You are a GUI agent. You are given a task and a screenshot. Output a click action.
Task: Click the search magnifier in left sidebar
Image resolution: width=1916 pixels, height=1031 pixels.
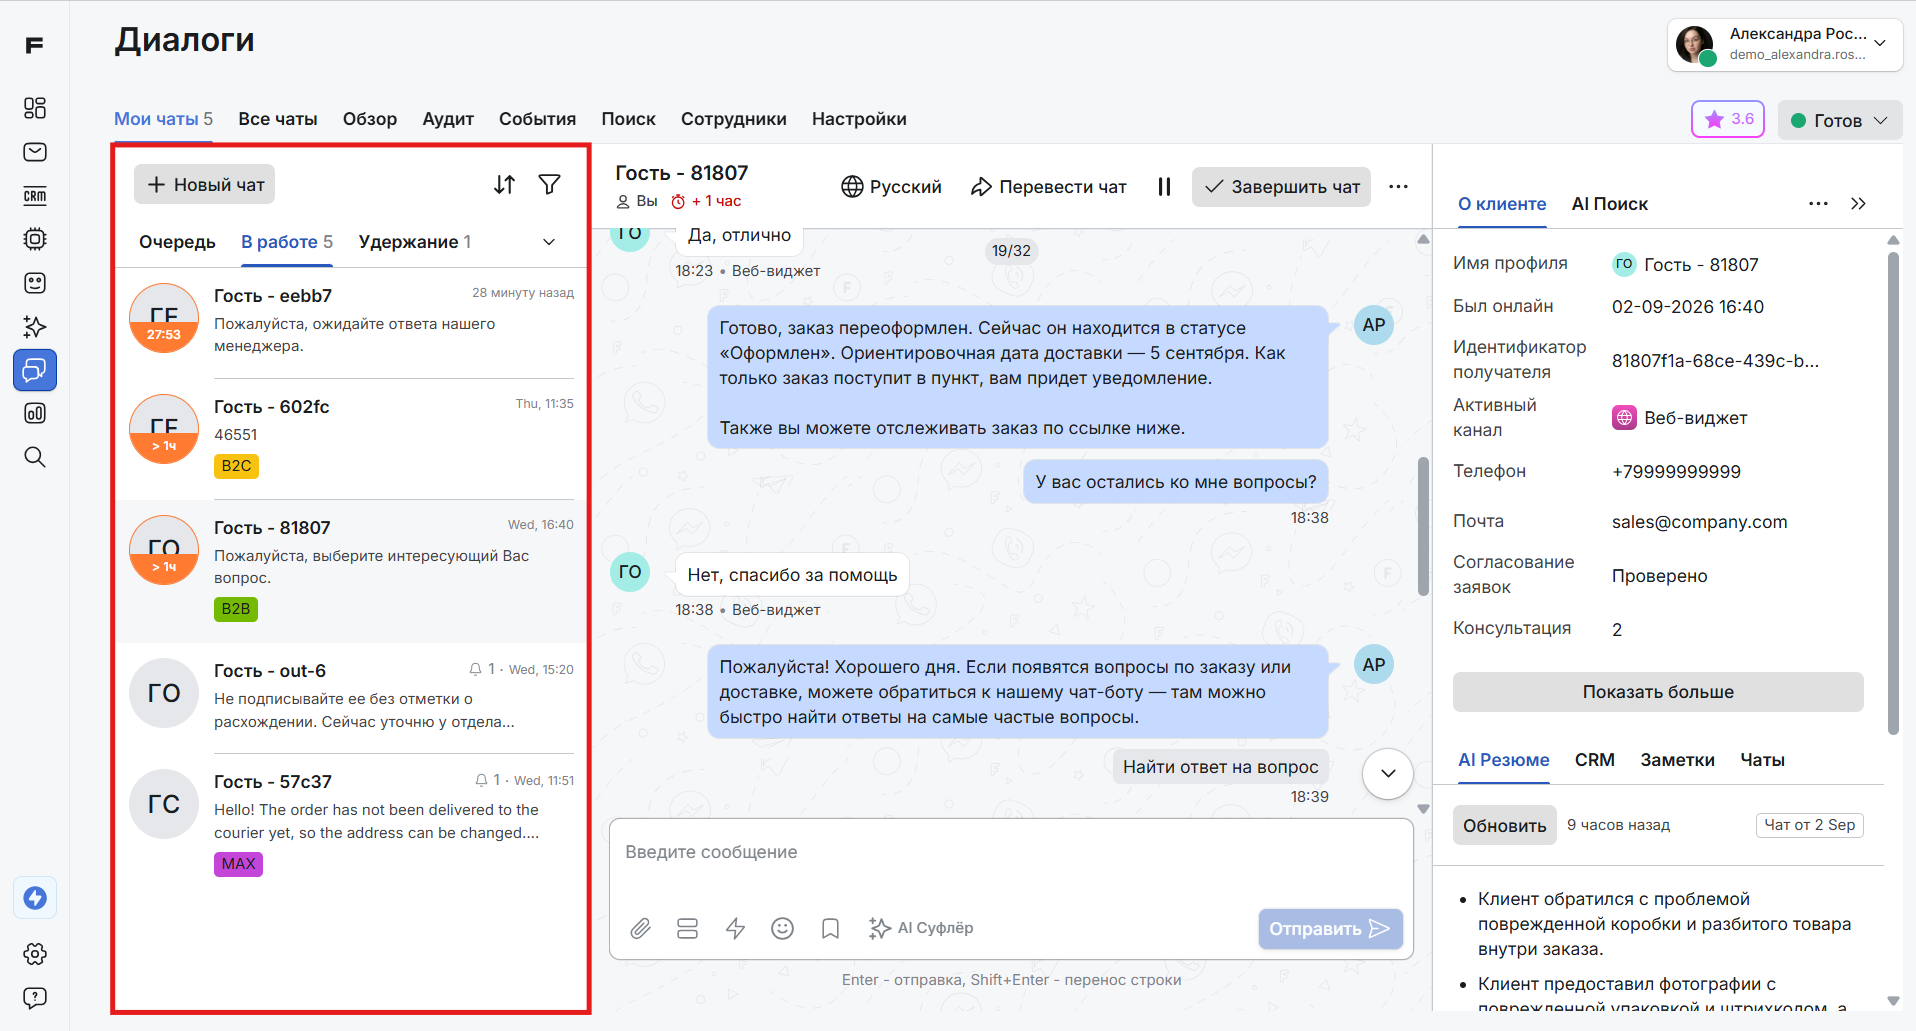pyautogui.click(x=35, y=457)
